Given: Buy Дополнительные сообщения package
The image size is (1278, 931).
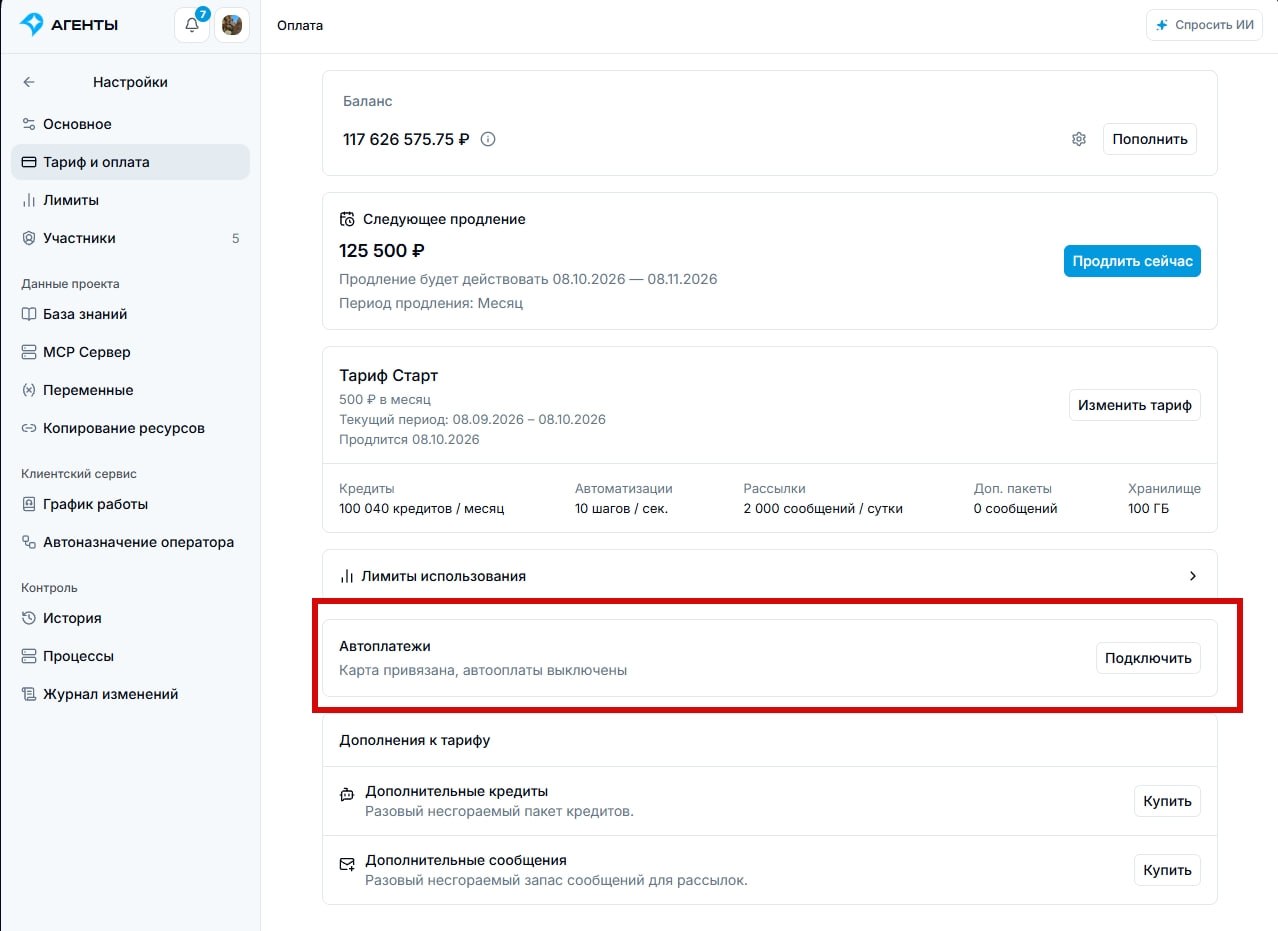Looking at the screenshot, I should [x=1167, y=870].
